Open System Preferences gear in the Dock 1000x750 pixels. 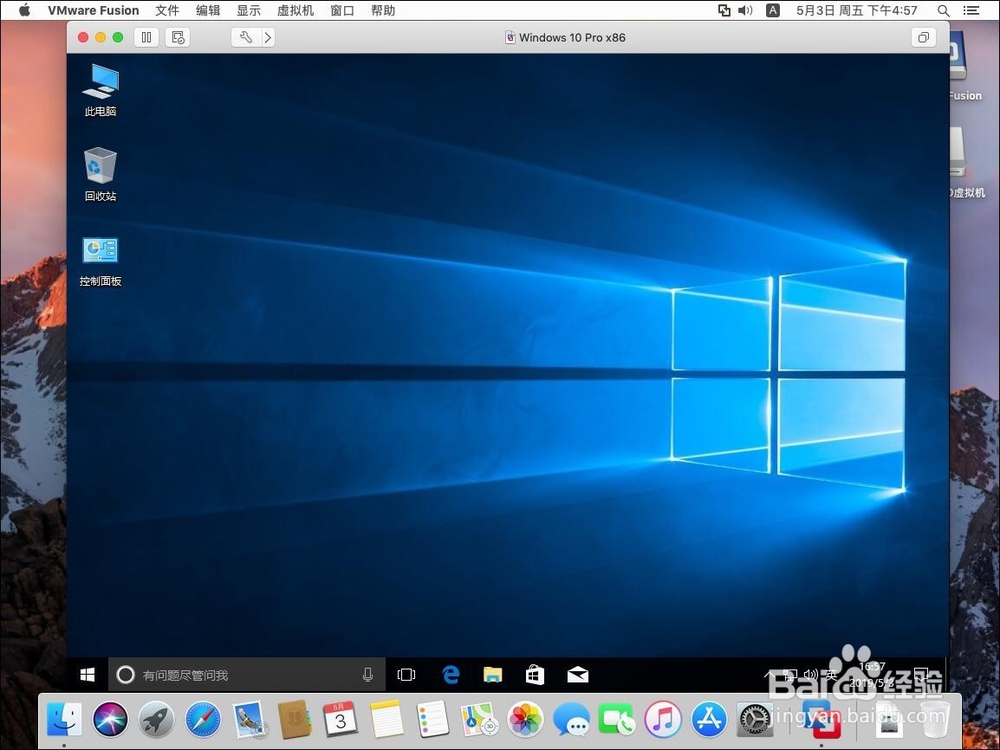click(755, 719)
